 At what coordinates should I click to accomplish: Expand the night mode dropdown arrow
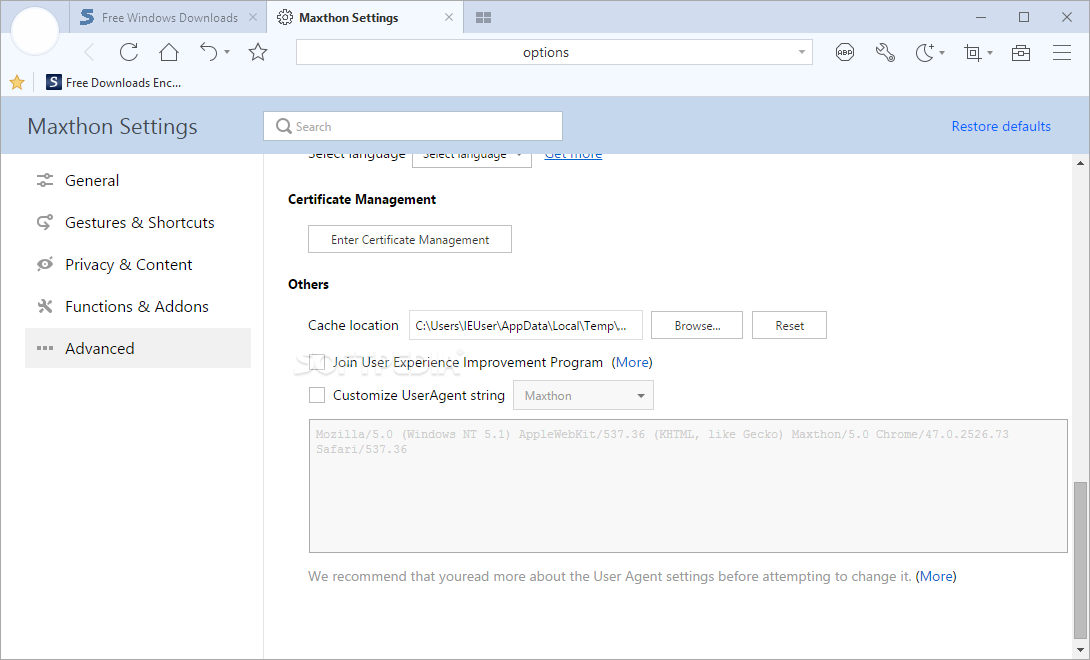point(942,53)
